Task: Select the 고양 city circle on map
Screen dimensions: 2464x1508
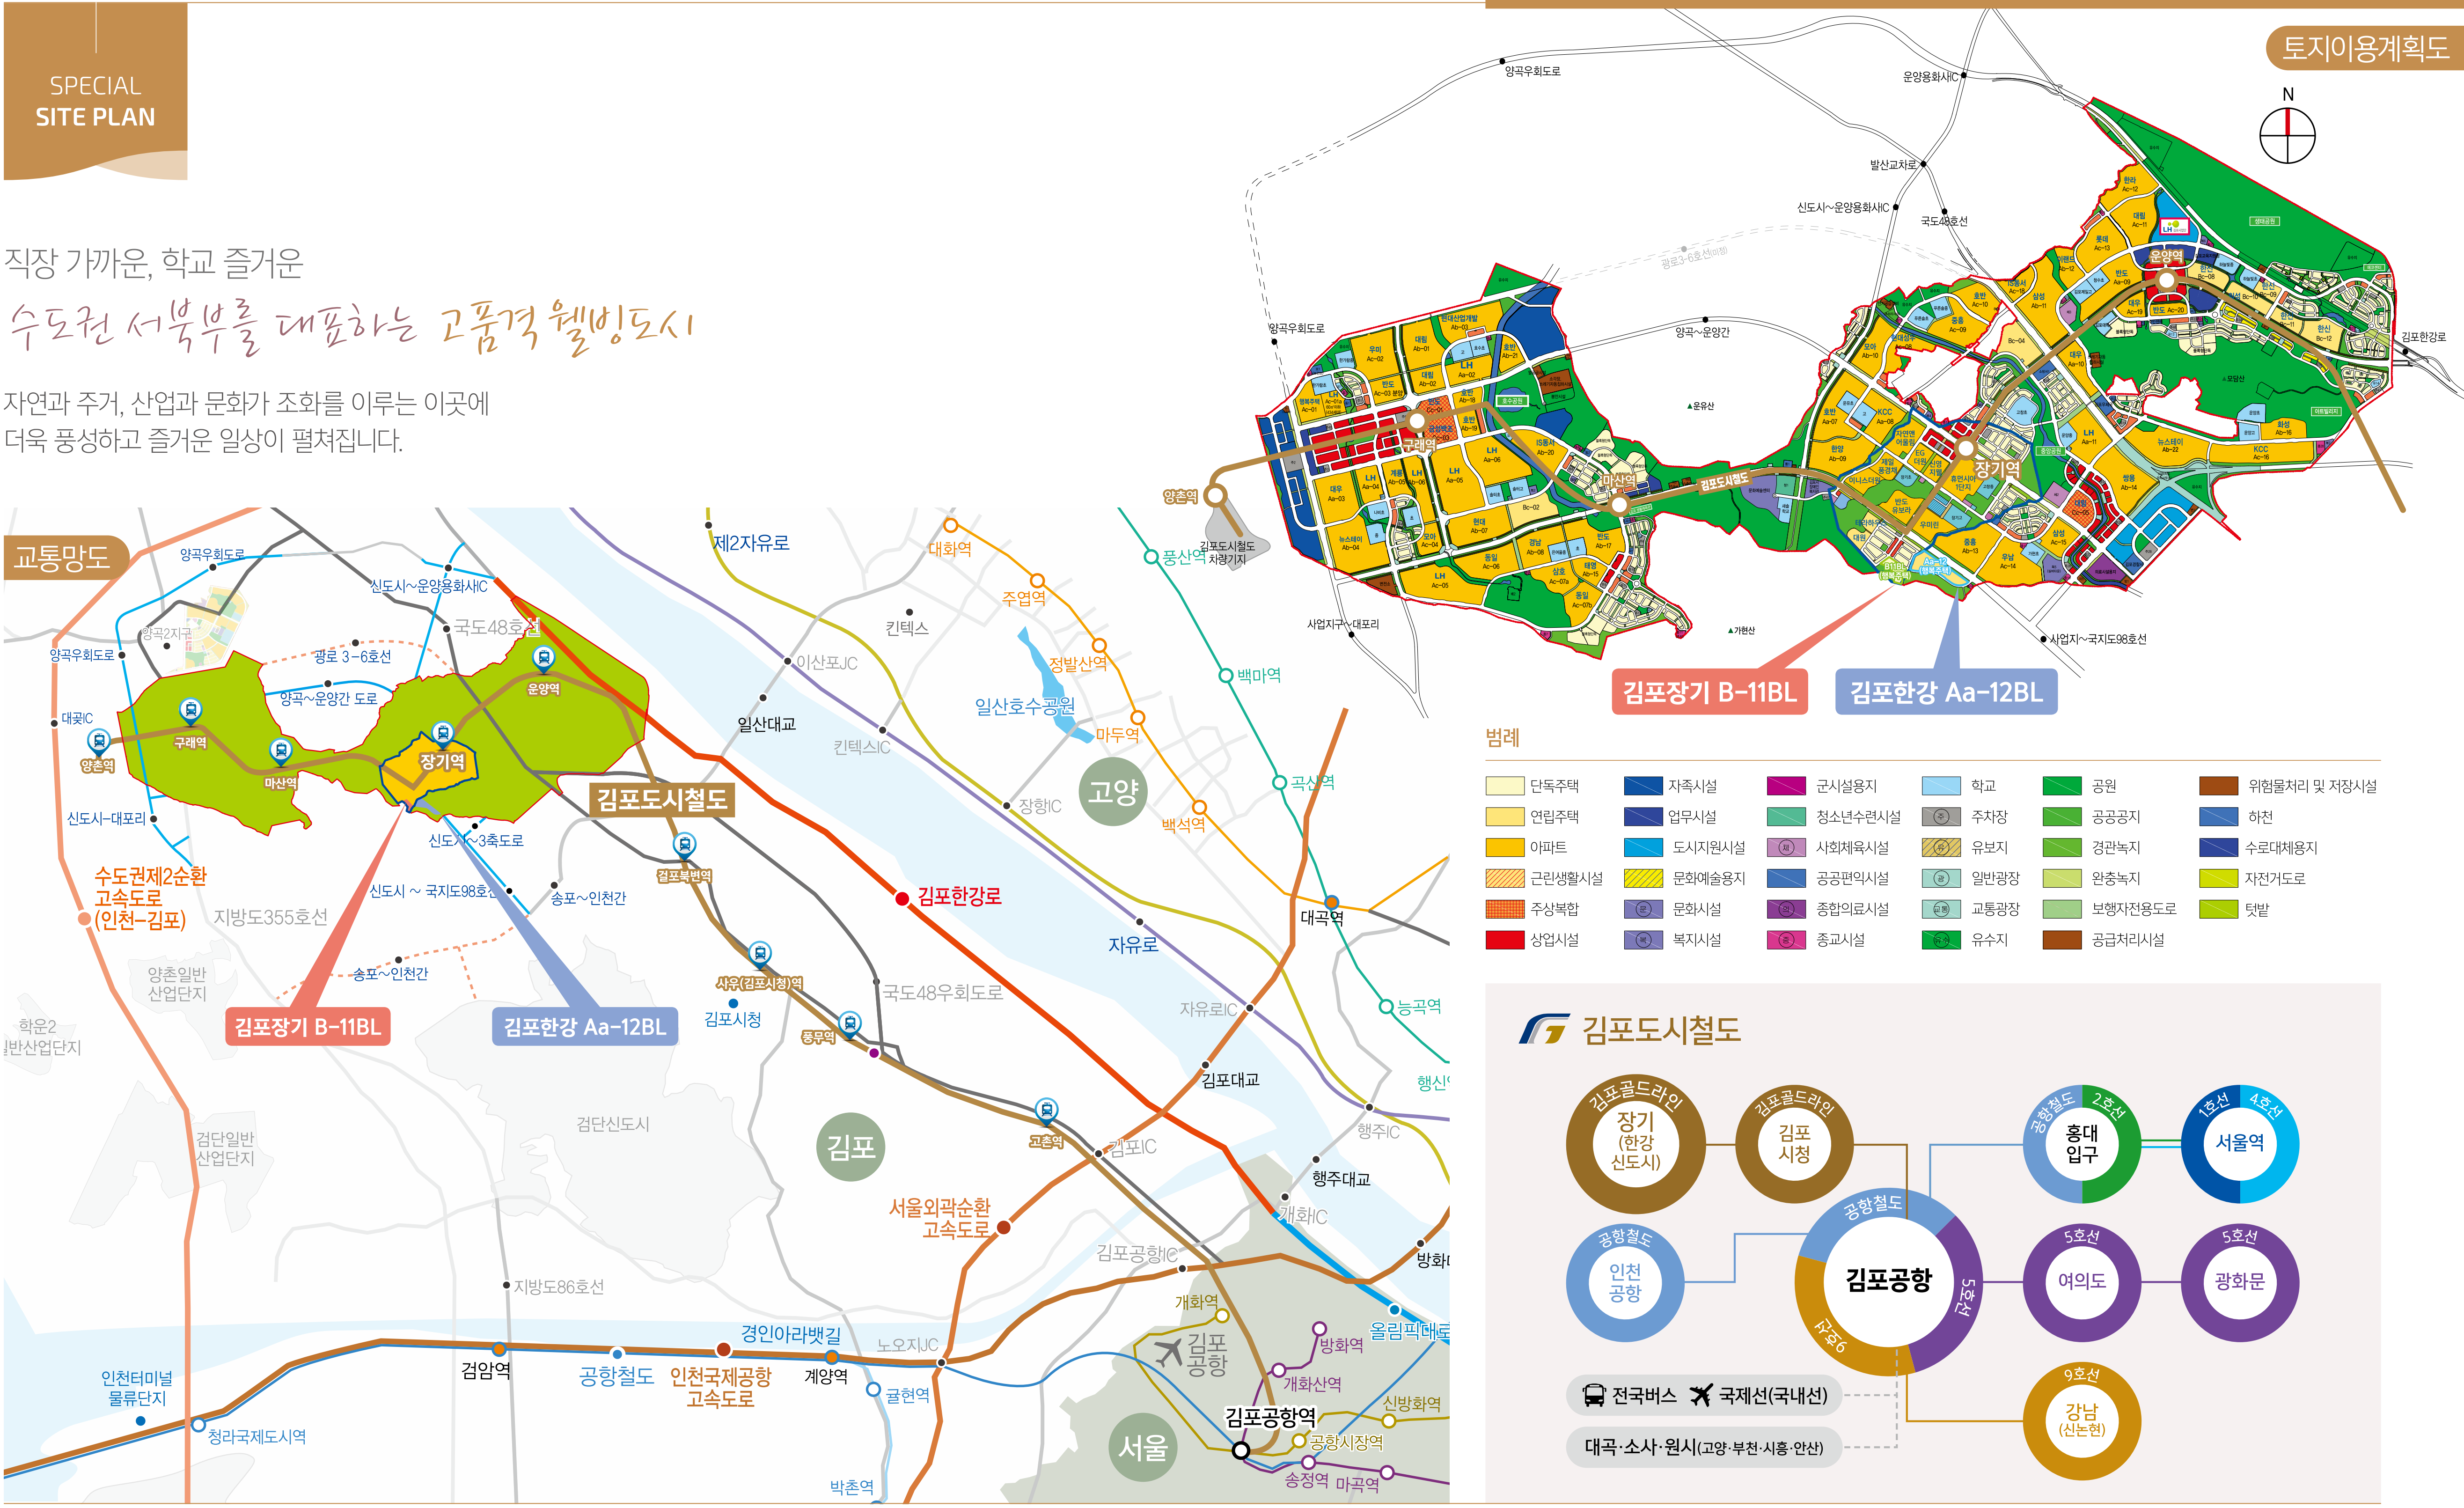Action: (x=1113, y=792)
